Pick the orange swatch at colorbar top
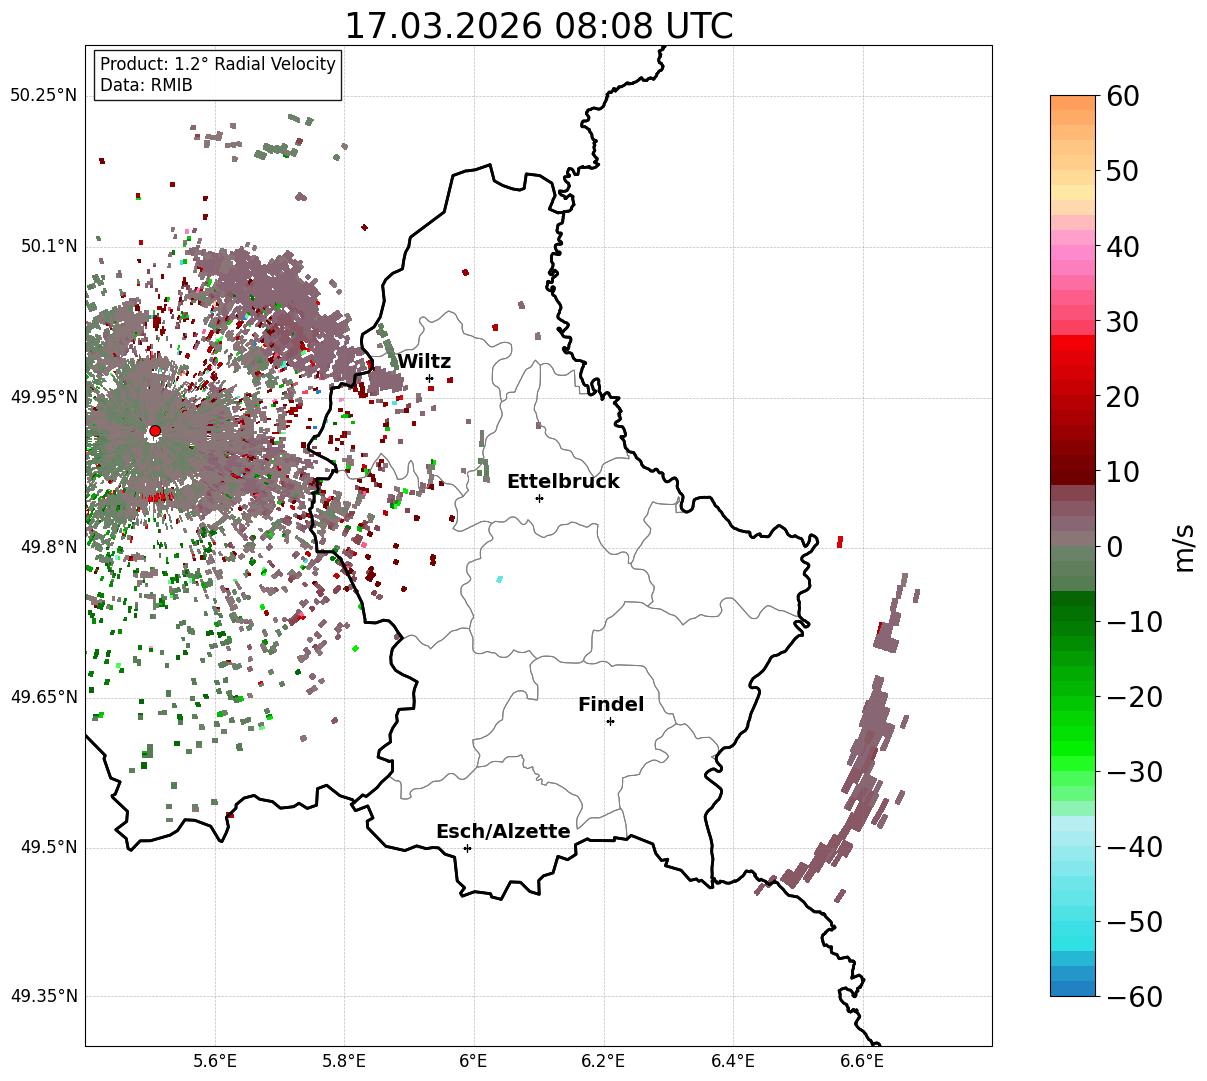The height and width of the screenshot is (1081, 1207). [x=1073, y=103]
